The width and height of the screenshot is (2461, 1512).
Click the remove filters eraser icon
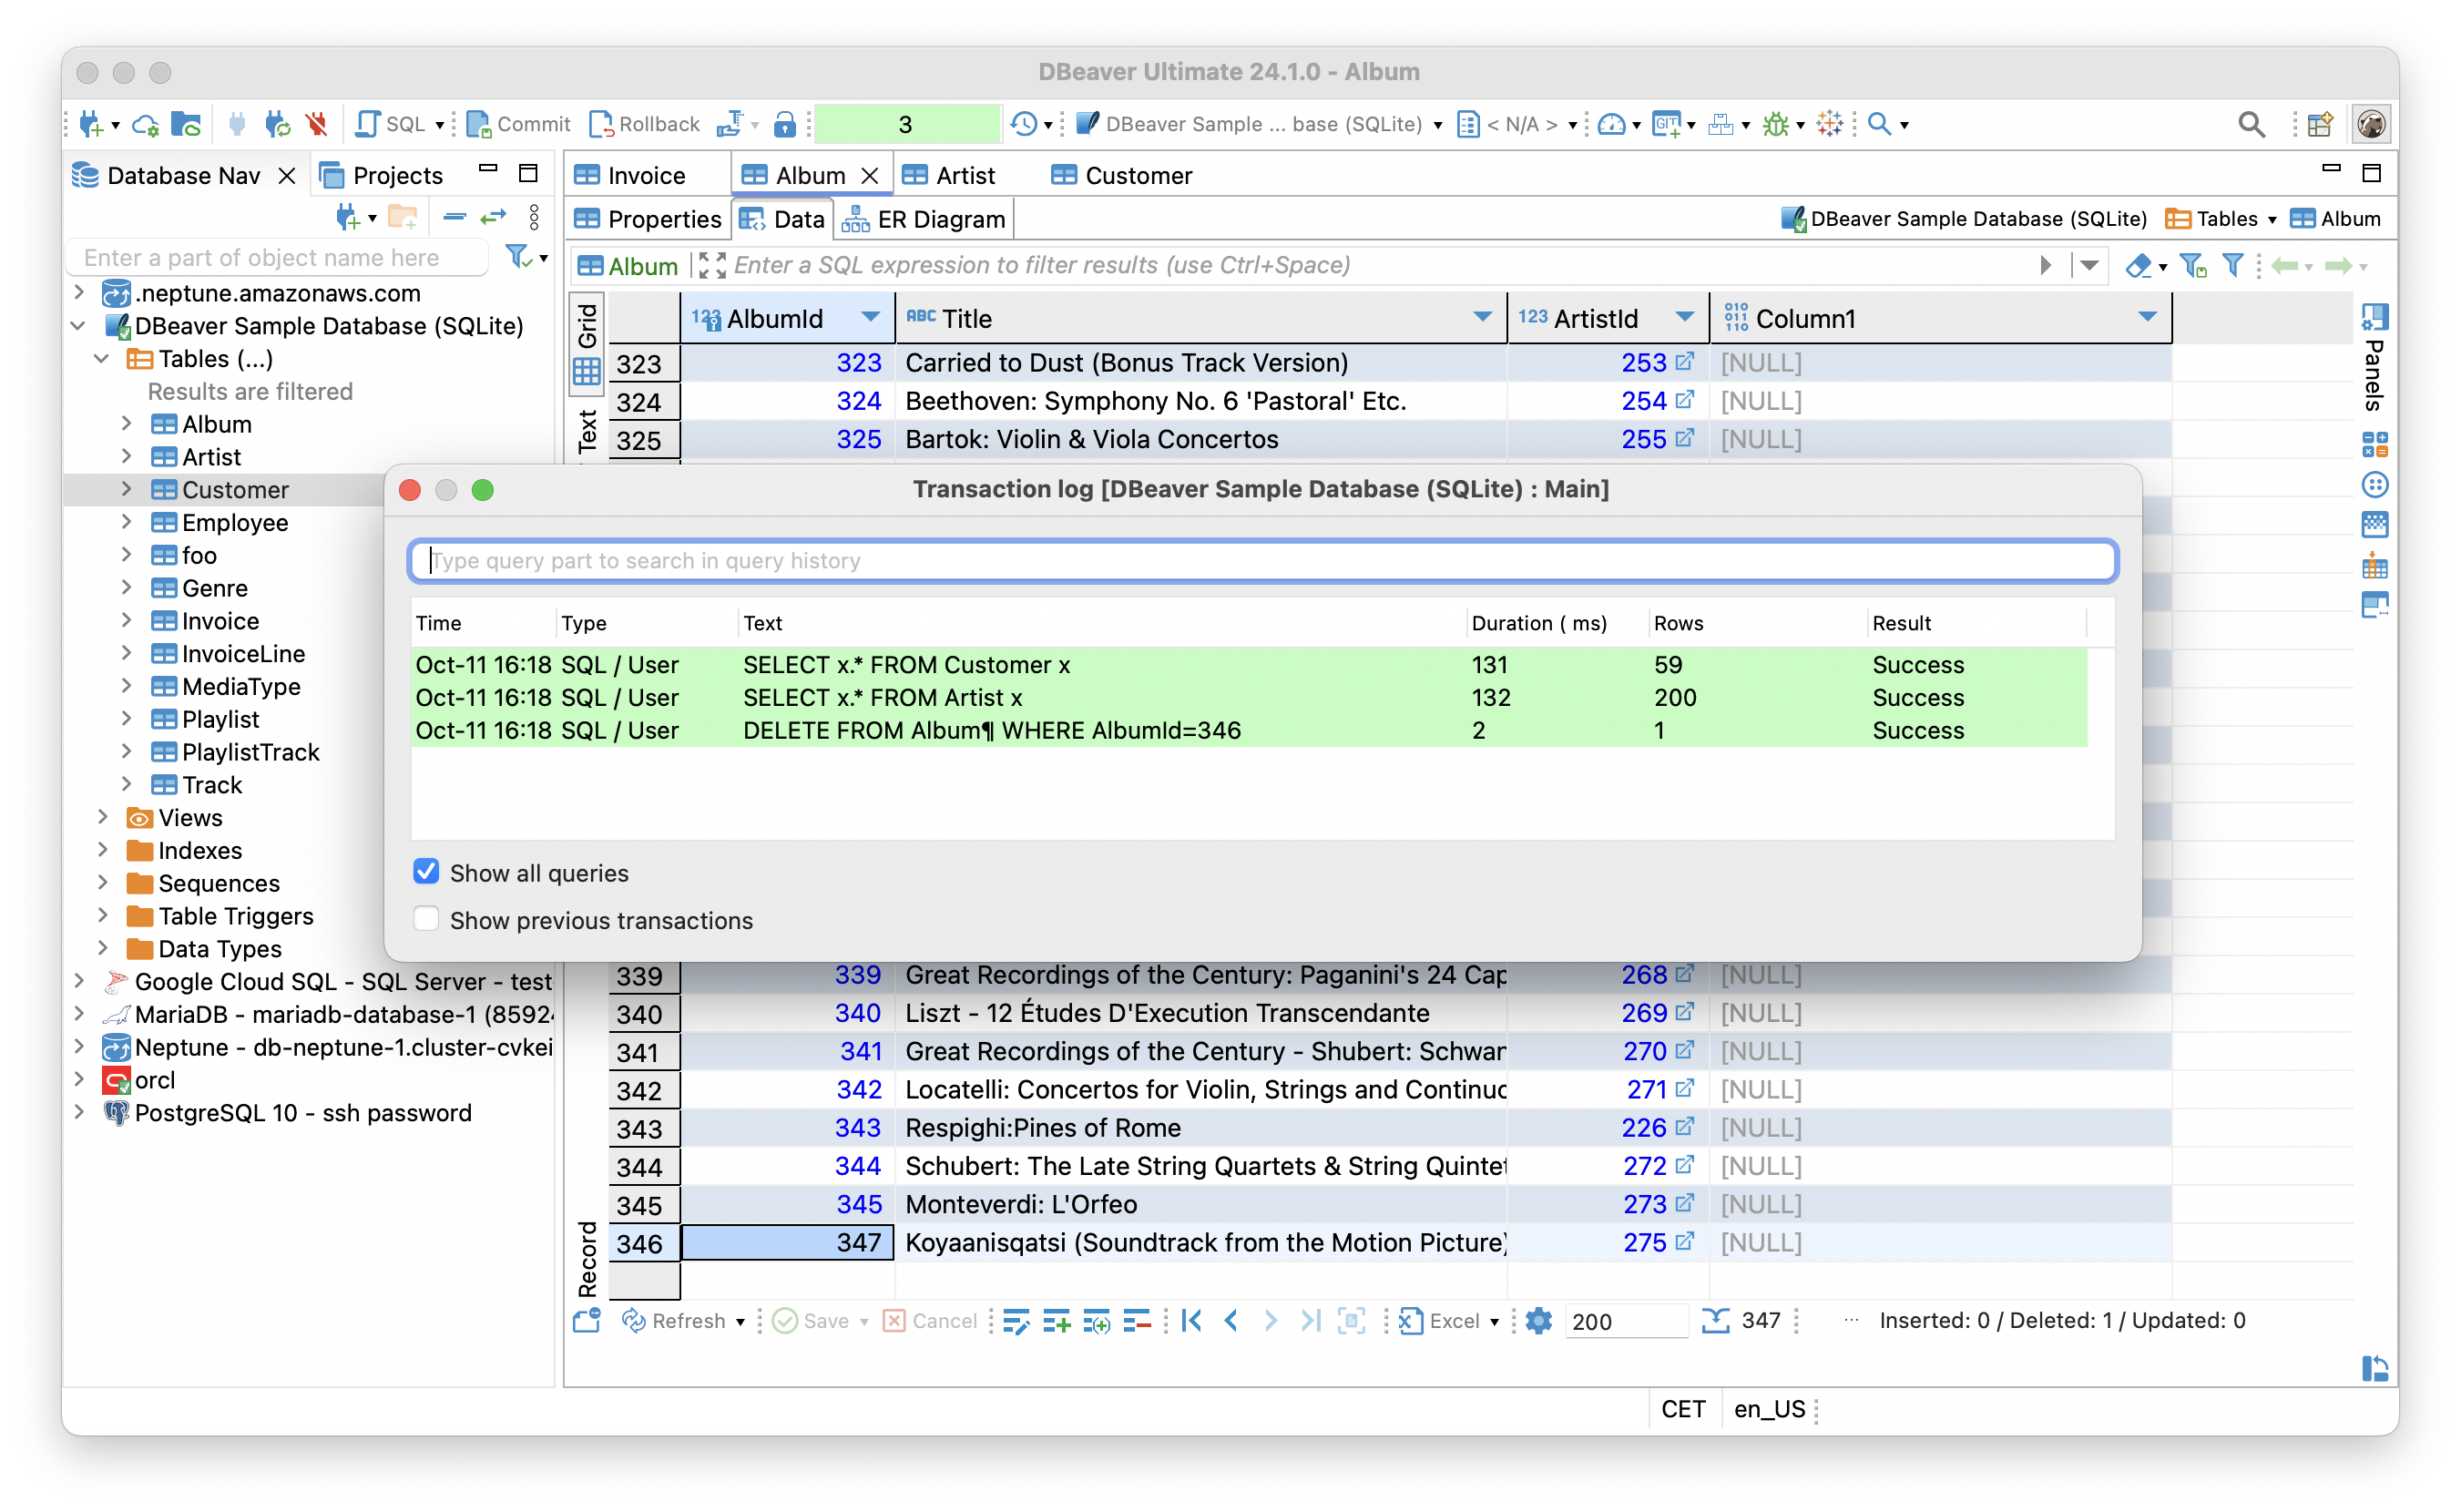pos(2138,266)
